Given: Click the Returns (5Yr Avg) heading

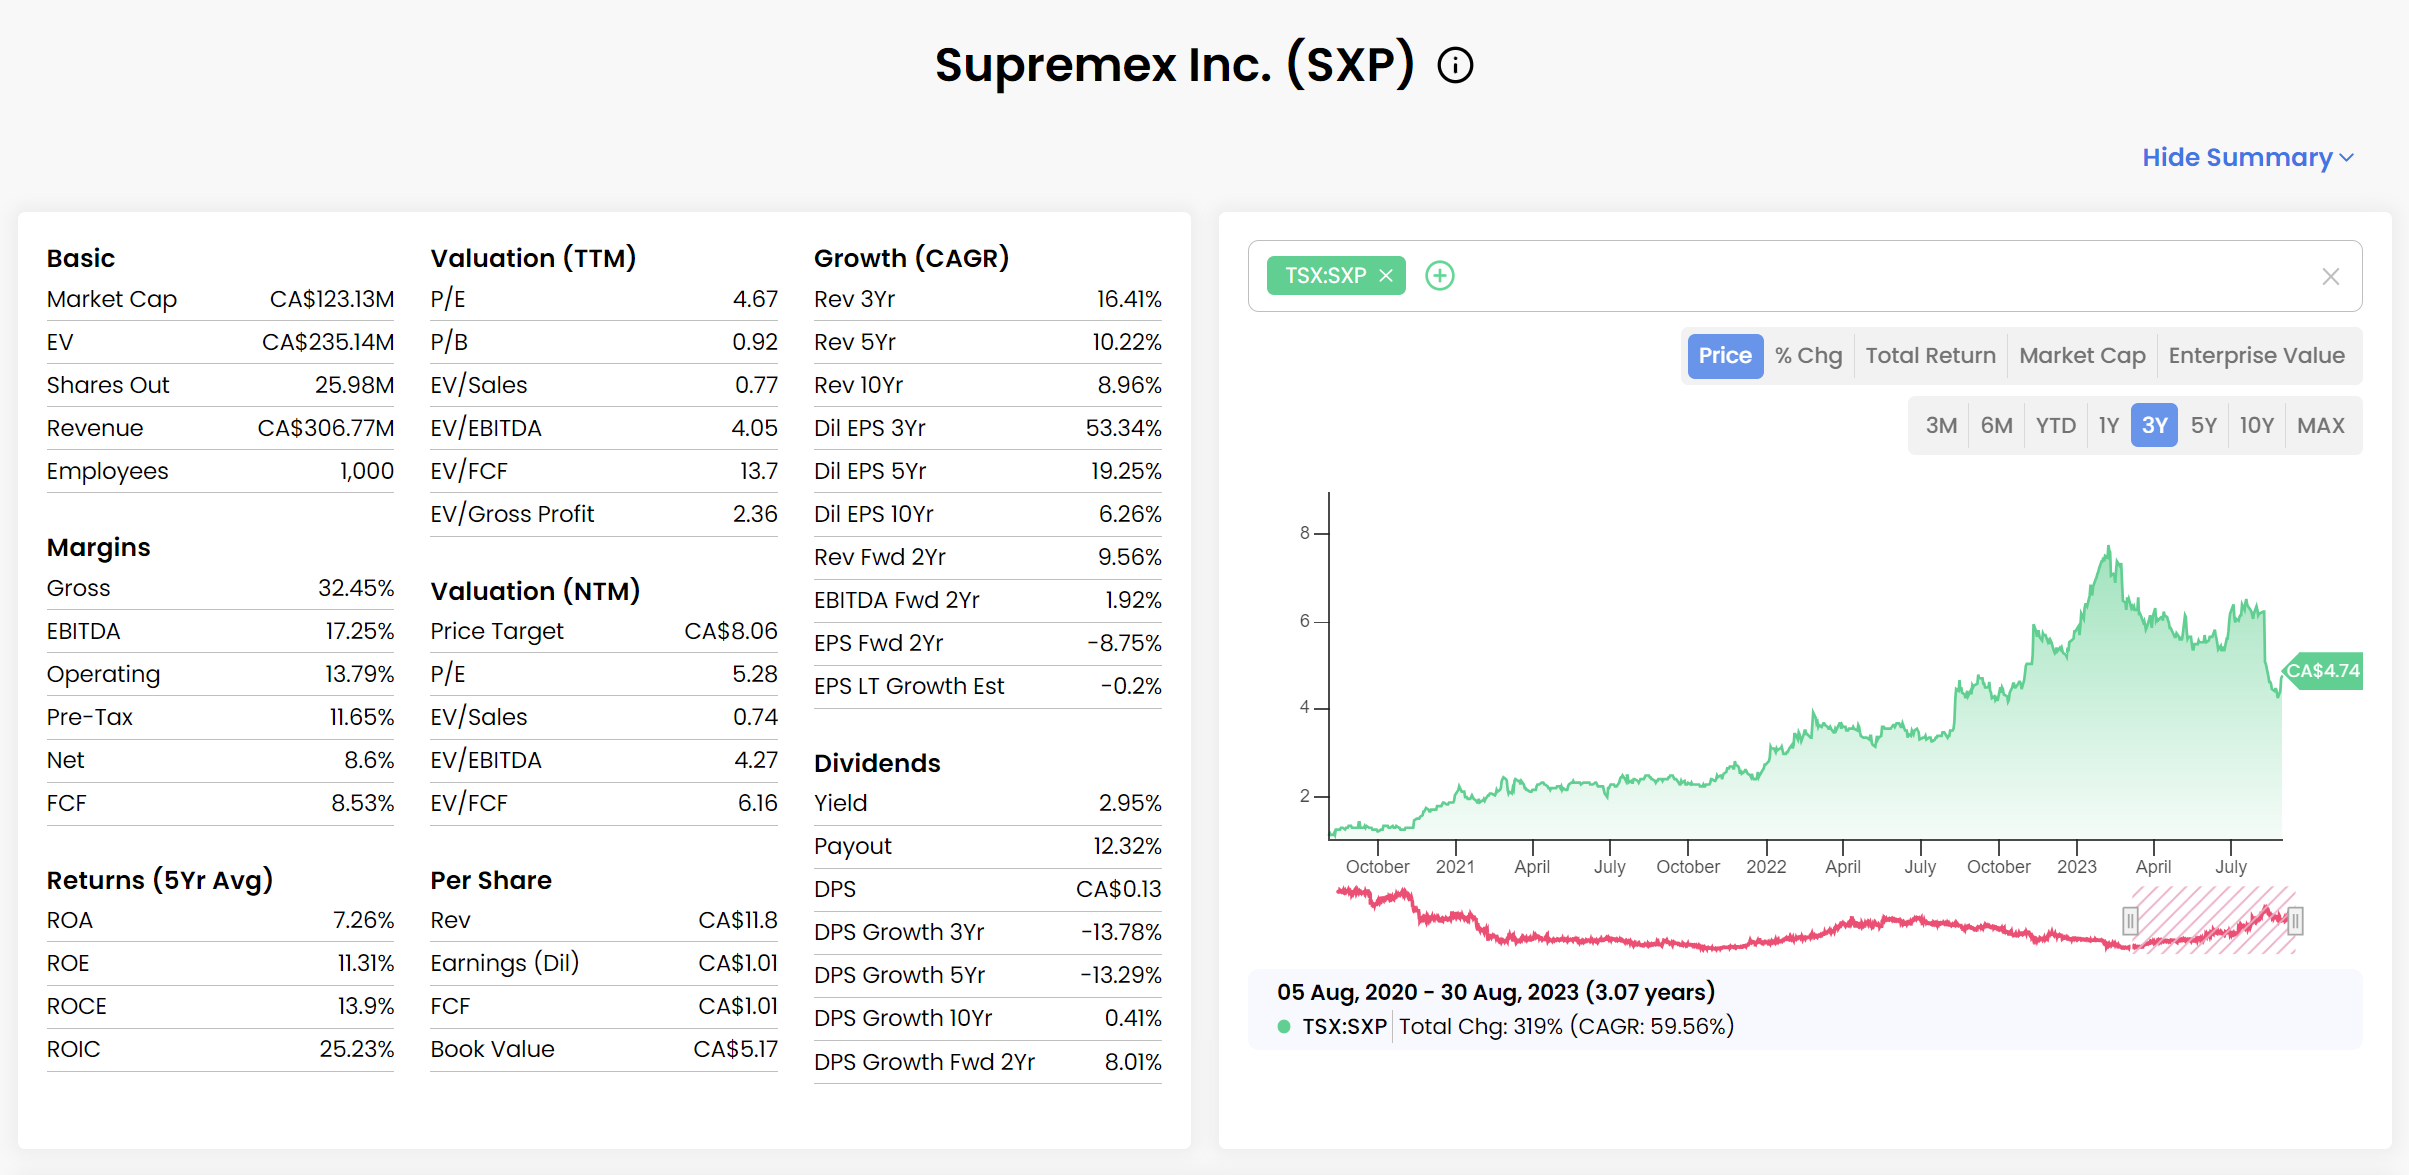Looking at the screenshot, I should (x=160, y=881).
